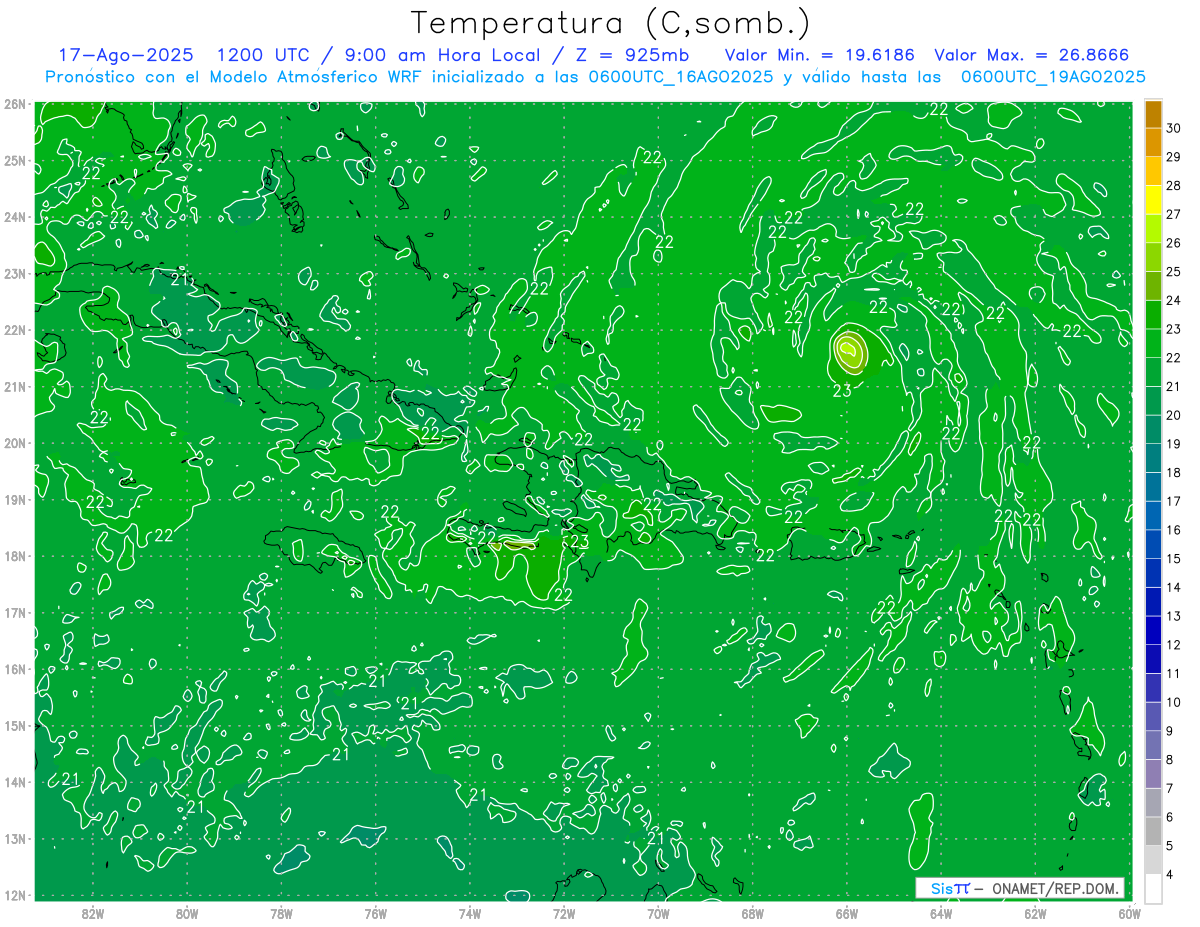Click the 62W longitude axis label
1200x927 pixels.
[x=1035, y=912]
